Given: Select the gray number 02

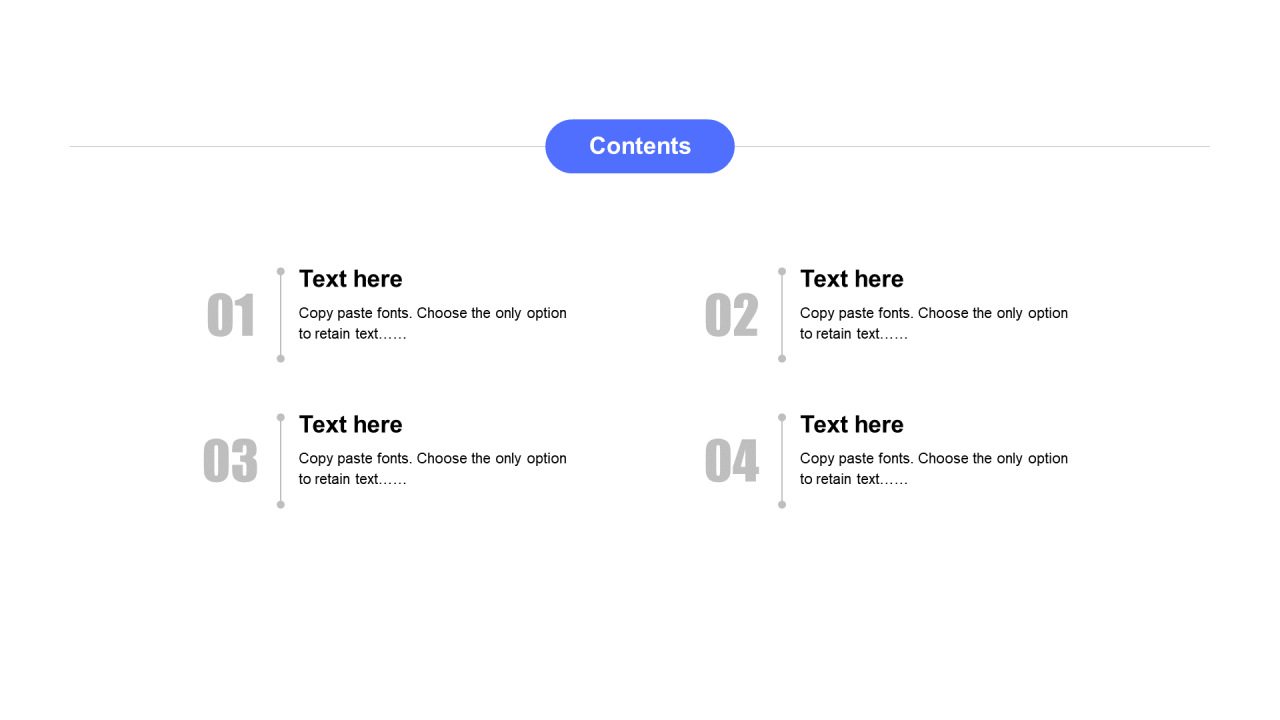Looking at the screenshot, I should pyautogui.click(x=731, y=315).
